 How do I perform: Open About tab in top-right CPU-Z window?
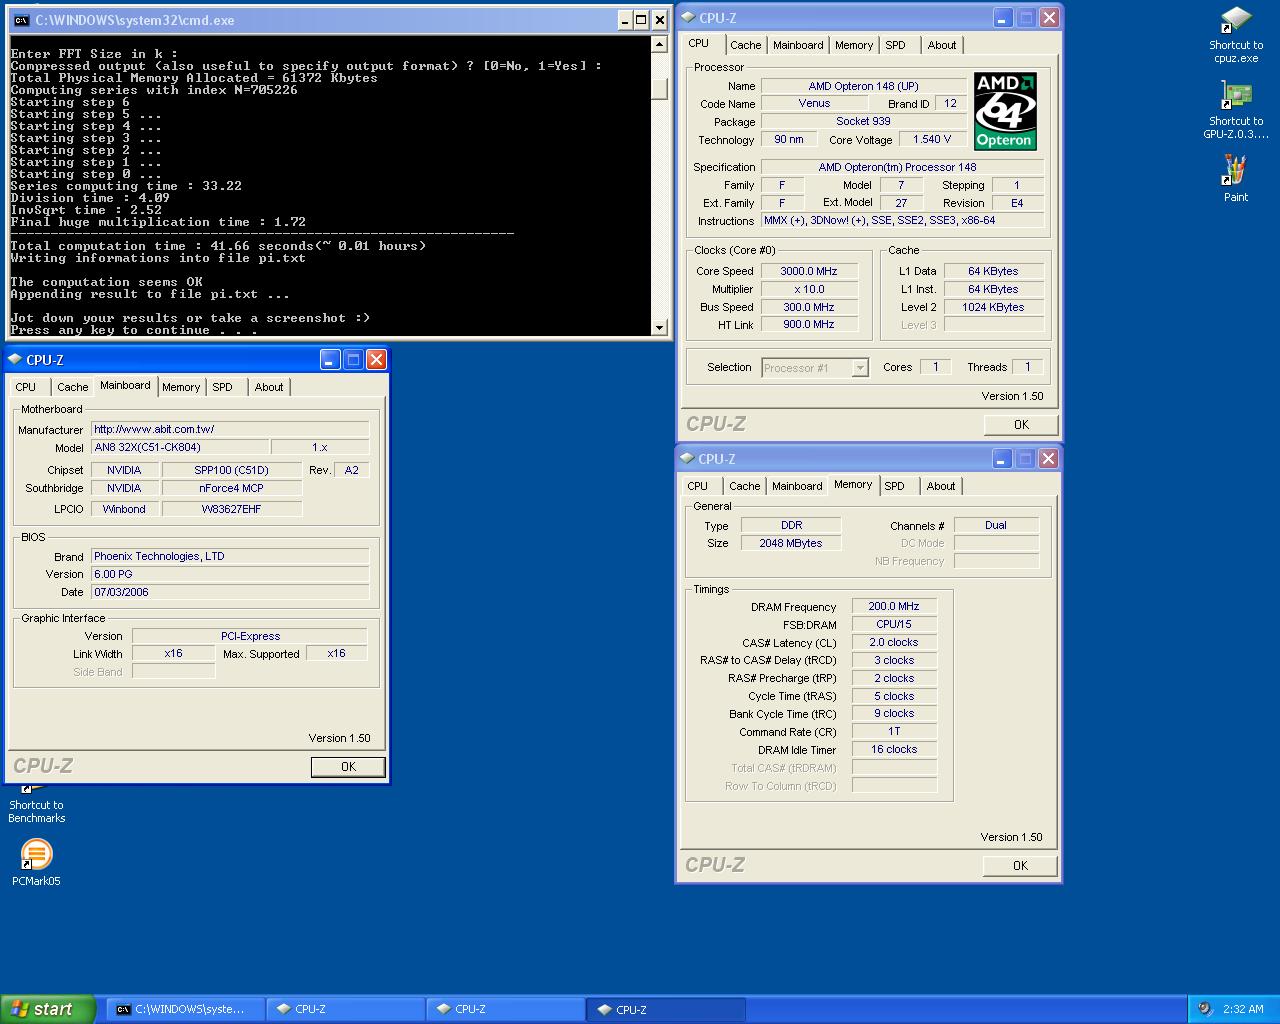click(942, 45)
